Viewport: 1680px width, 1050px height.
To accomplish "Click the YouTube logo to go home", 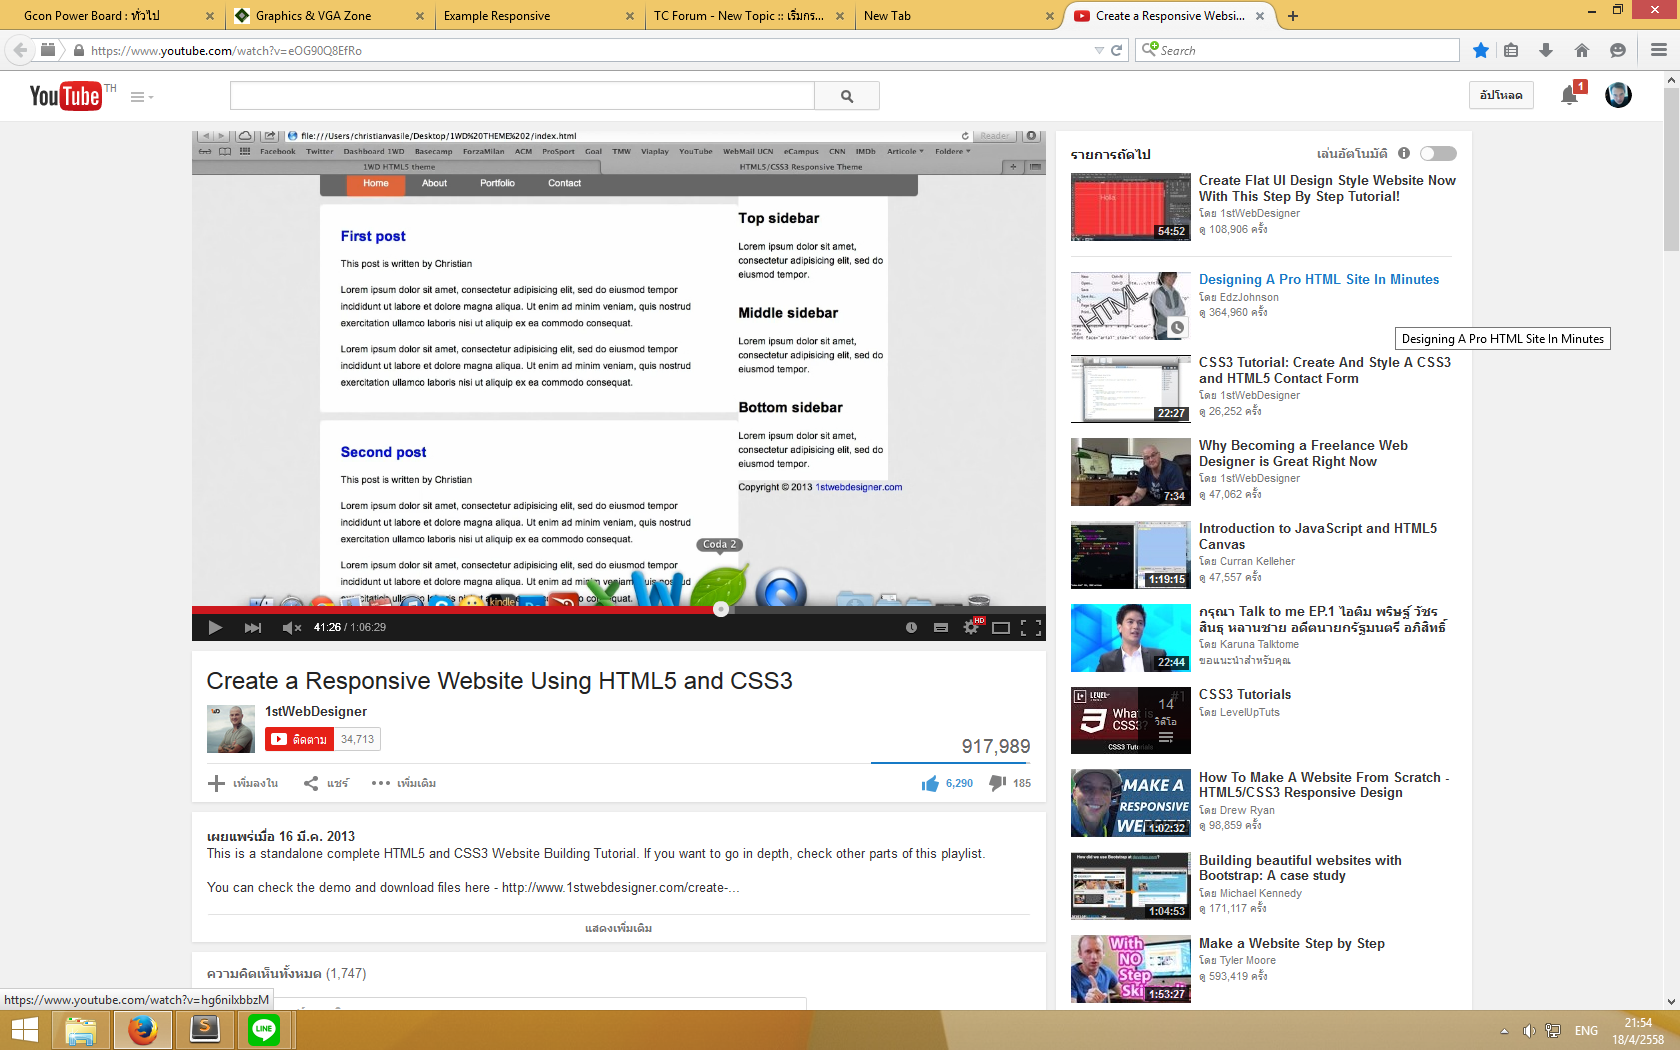I will [66, 96].
